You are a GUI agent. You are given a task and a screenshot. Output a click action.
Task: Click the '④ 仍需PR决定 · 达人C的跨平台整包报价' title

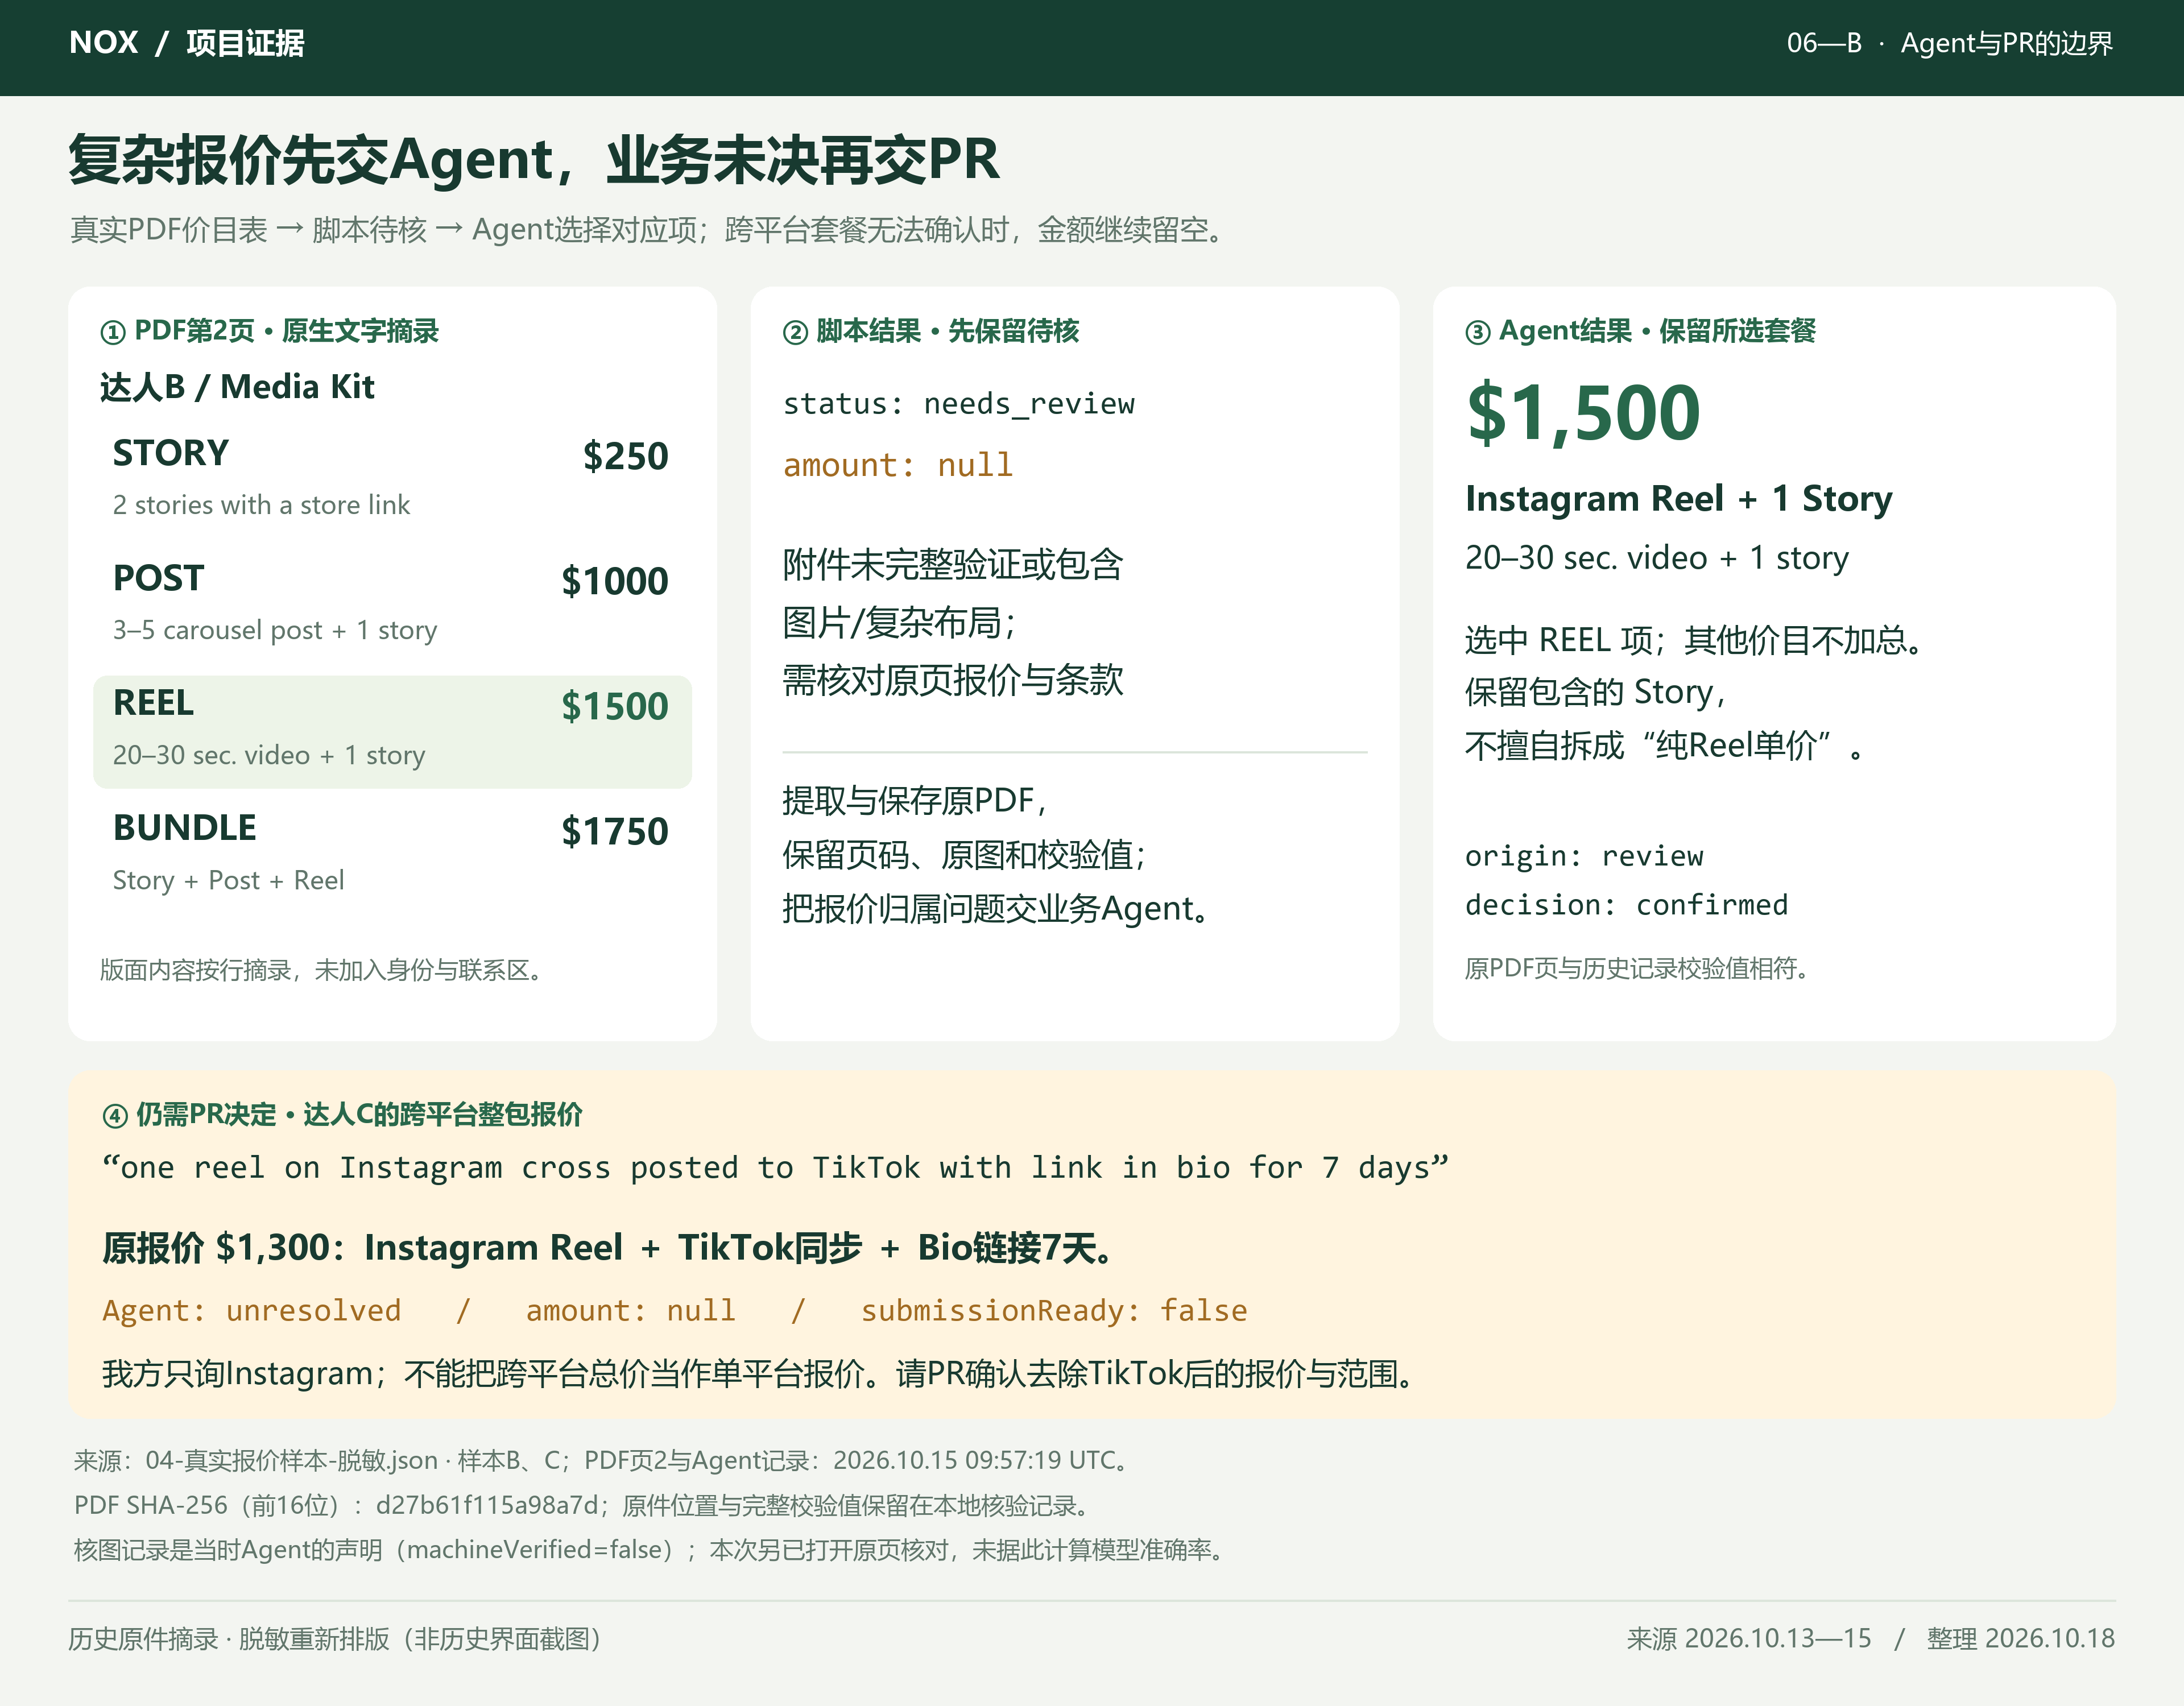tap(342, 1115)
